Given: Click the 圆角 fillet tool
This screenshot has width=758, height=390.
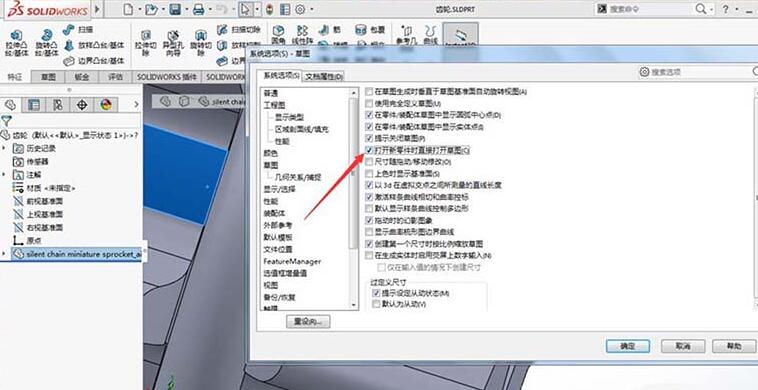Looking at the screenshot, I should [278, 36].
